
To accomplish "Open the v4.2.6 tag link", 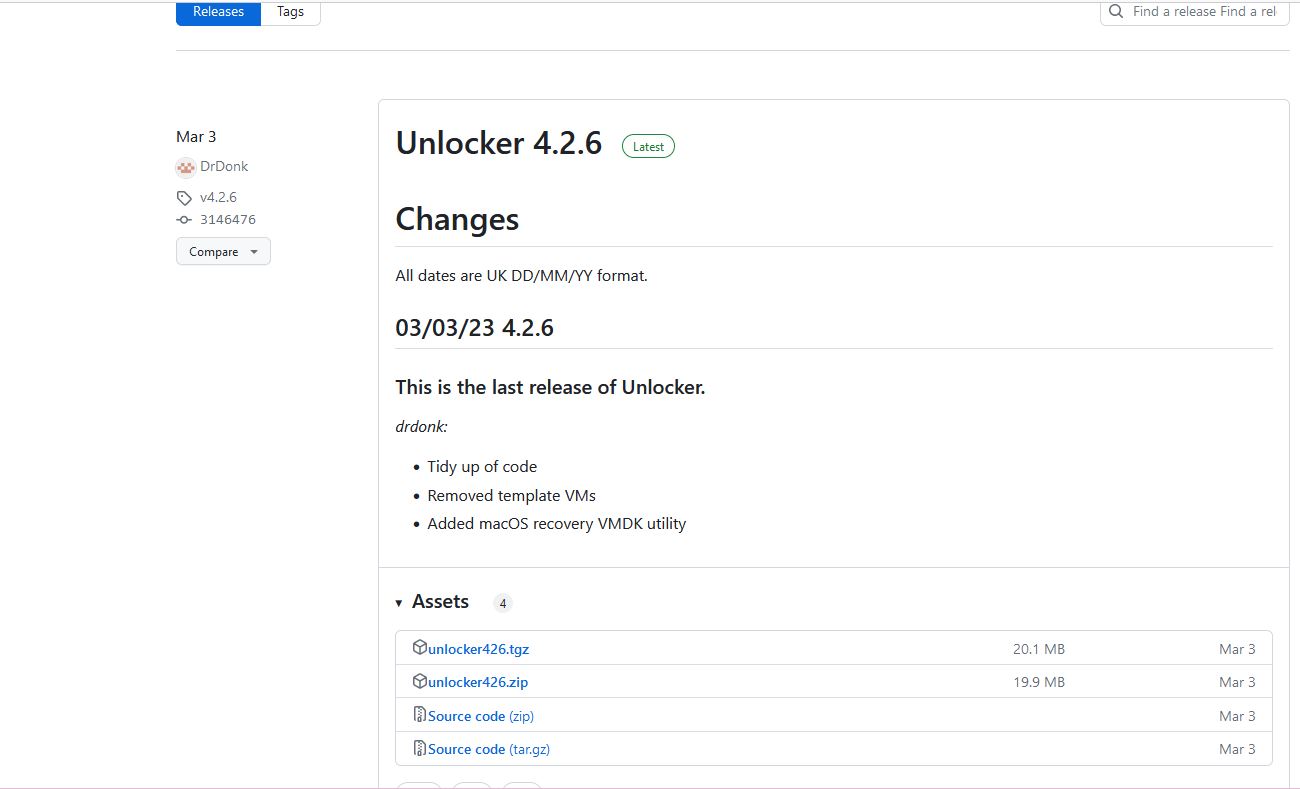I will tap(218, 198).
